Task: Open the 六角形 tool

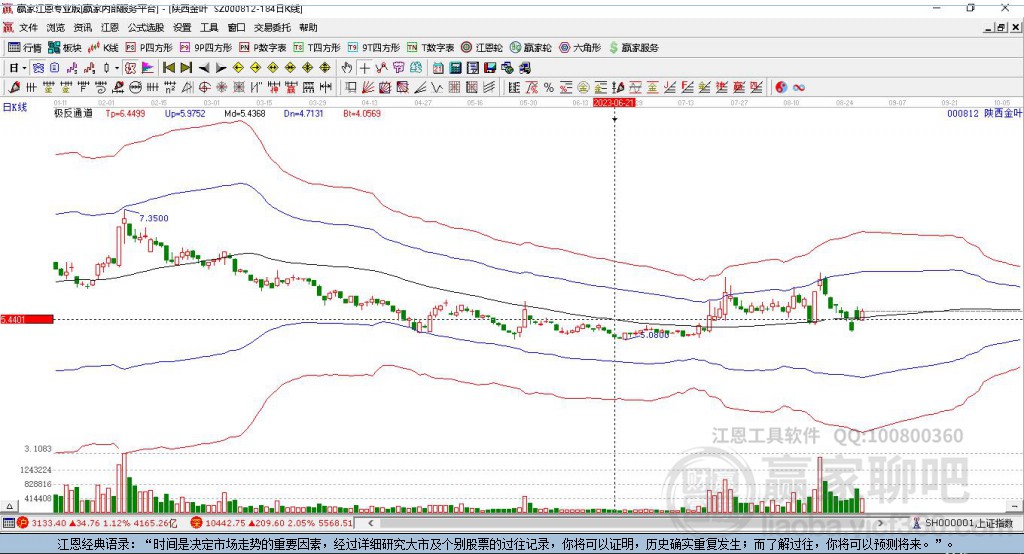Action: 580,48
